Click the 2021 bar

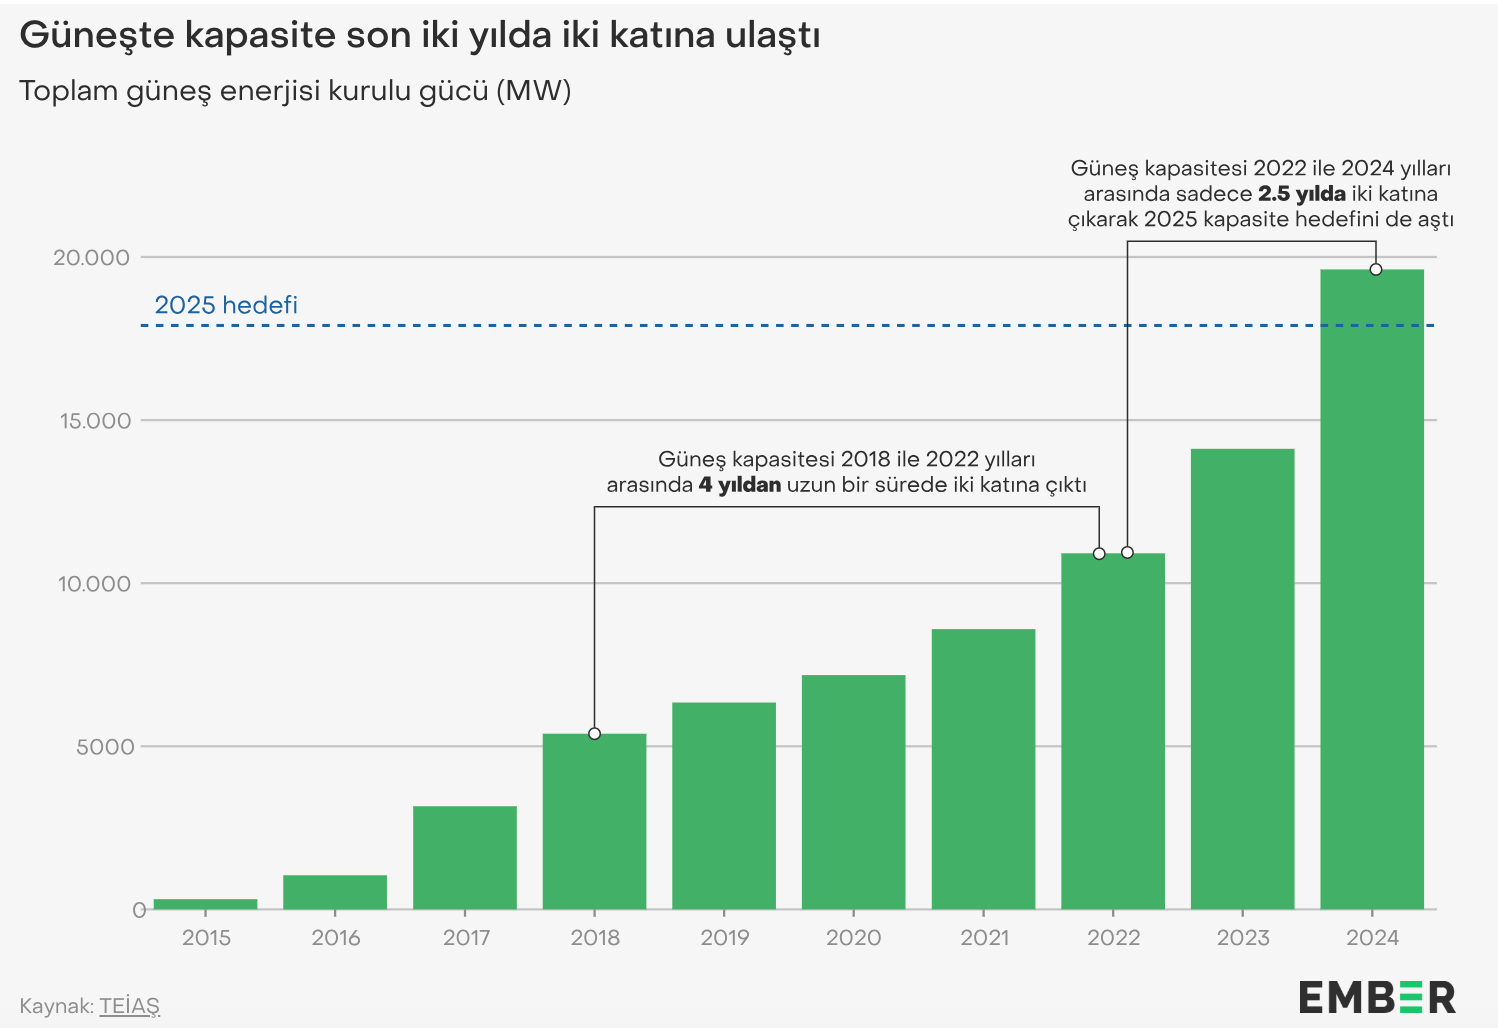983,769
